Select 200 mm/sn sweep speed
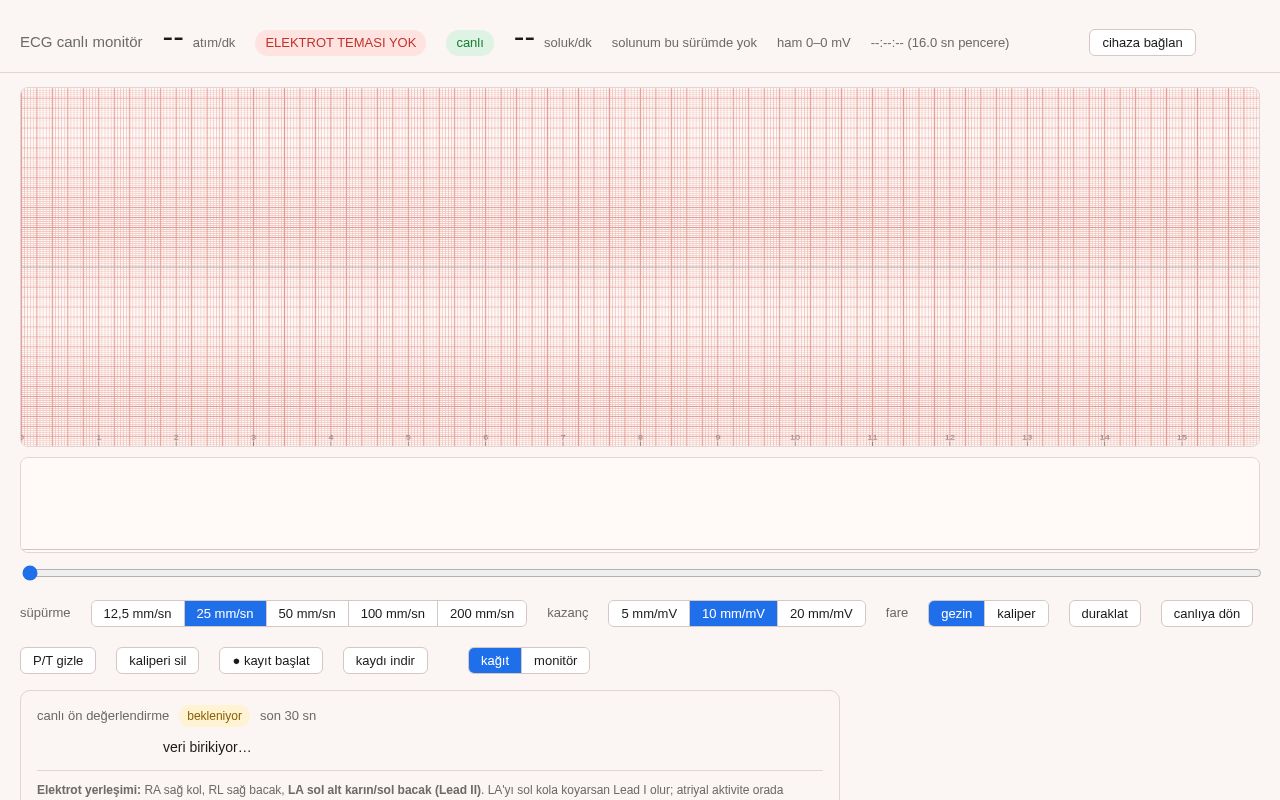 (482, 613)
